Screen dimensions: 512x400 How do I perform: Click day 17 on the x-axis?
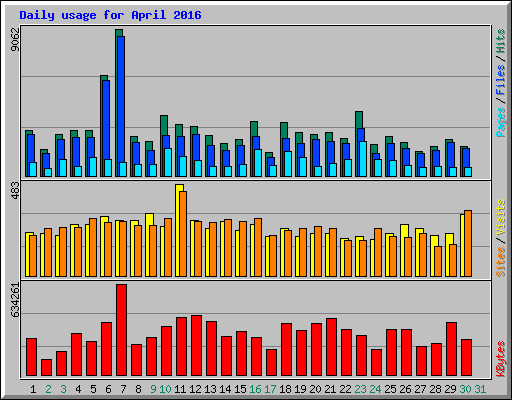tap(270, 389)
